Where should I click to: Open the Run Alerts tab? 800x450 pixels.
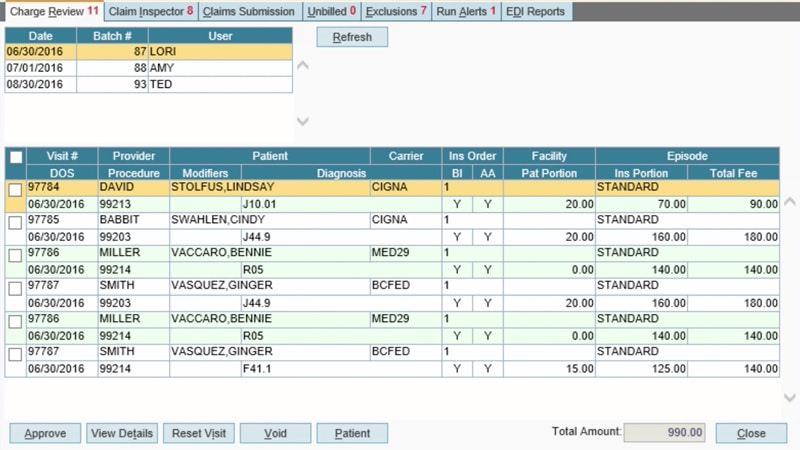coord(466,11)
